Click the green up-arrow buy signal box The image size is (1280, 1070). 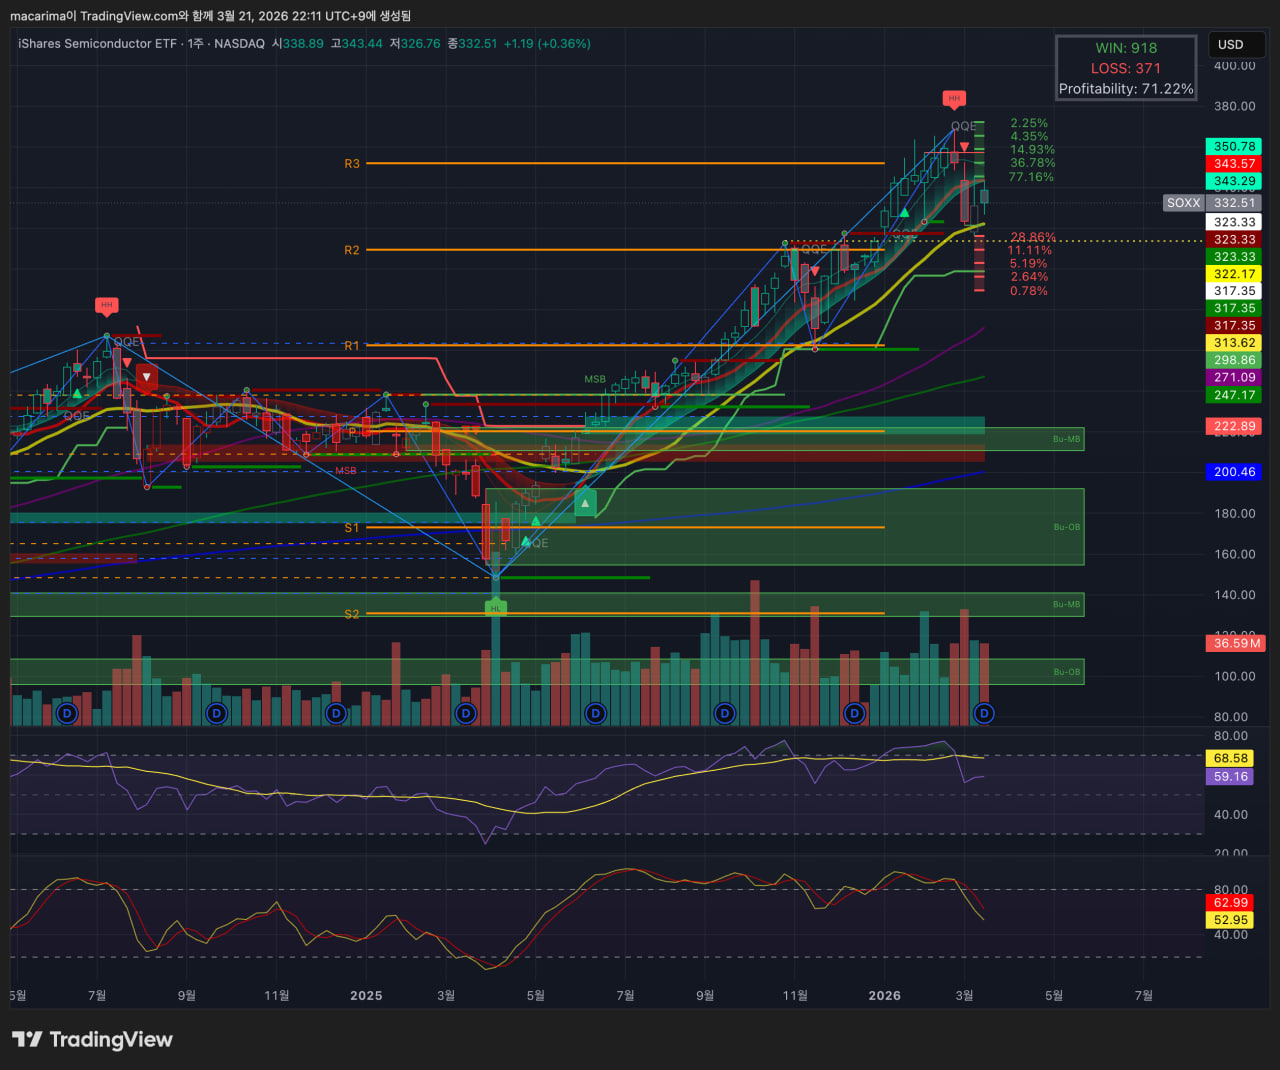pos(585,503)
